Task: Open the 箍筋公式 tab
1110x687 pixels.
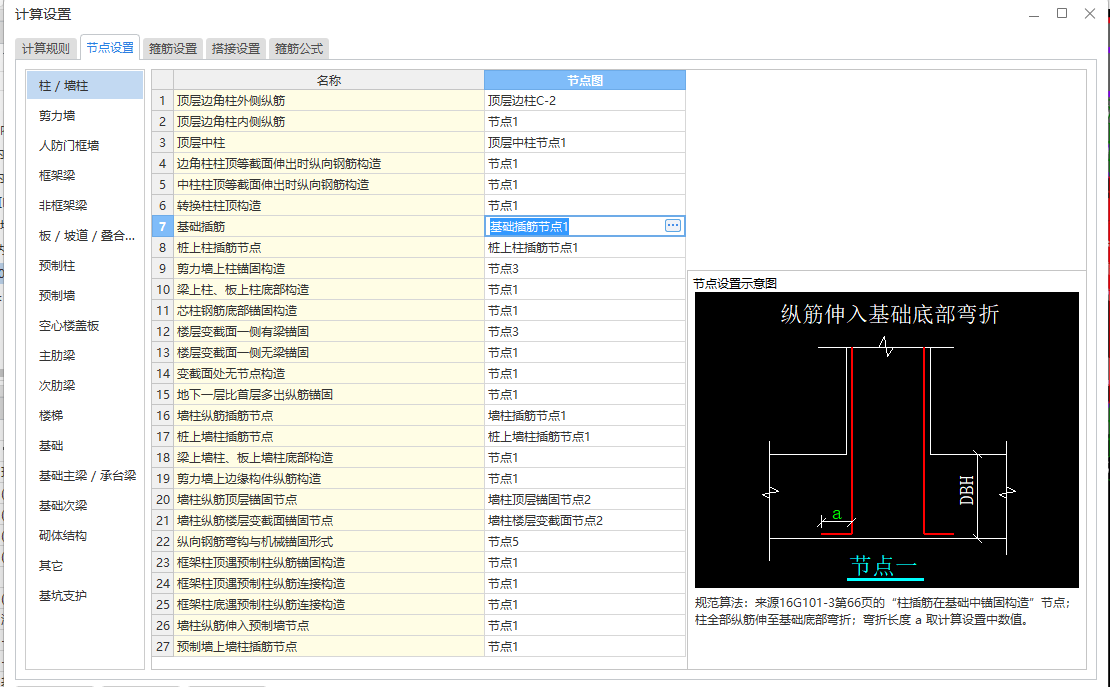Action: pos(299,48)
